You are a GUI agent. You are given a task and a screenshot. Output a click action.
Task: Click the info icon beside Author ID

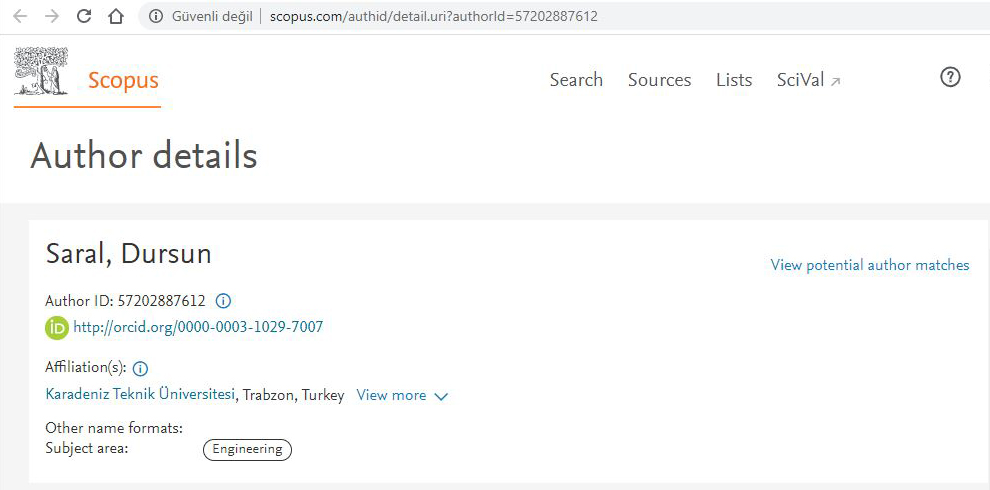[224, 300]
